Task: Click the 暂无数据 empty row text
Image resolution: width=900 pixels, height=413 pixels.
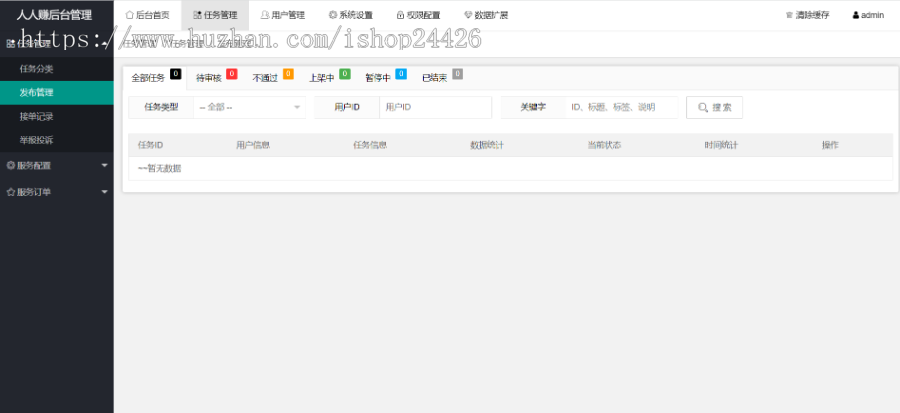Action: pyautogui.click(x=160, y=169)
